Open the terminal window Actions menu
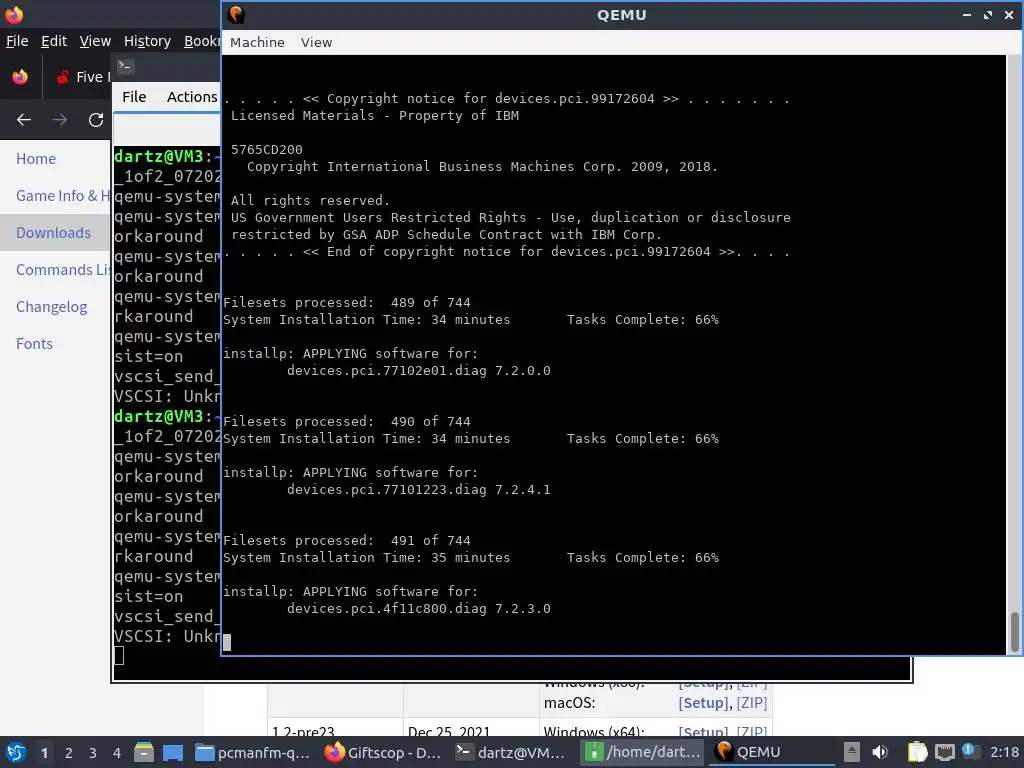1024x768 pixels. coord(192,97)
